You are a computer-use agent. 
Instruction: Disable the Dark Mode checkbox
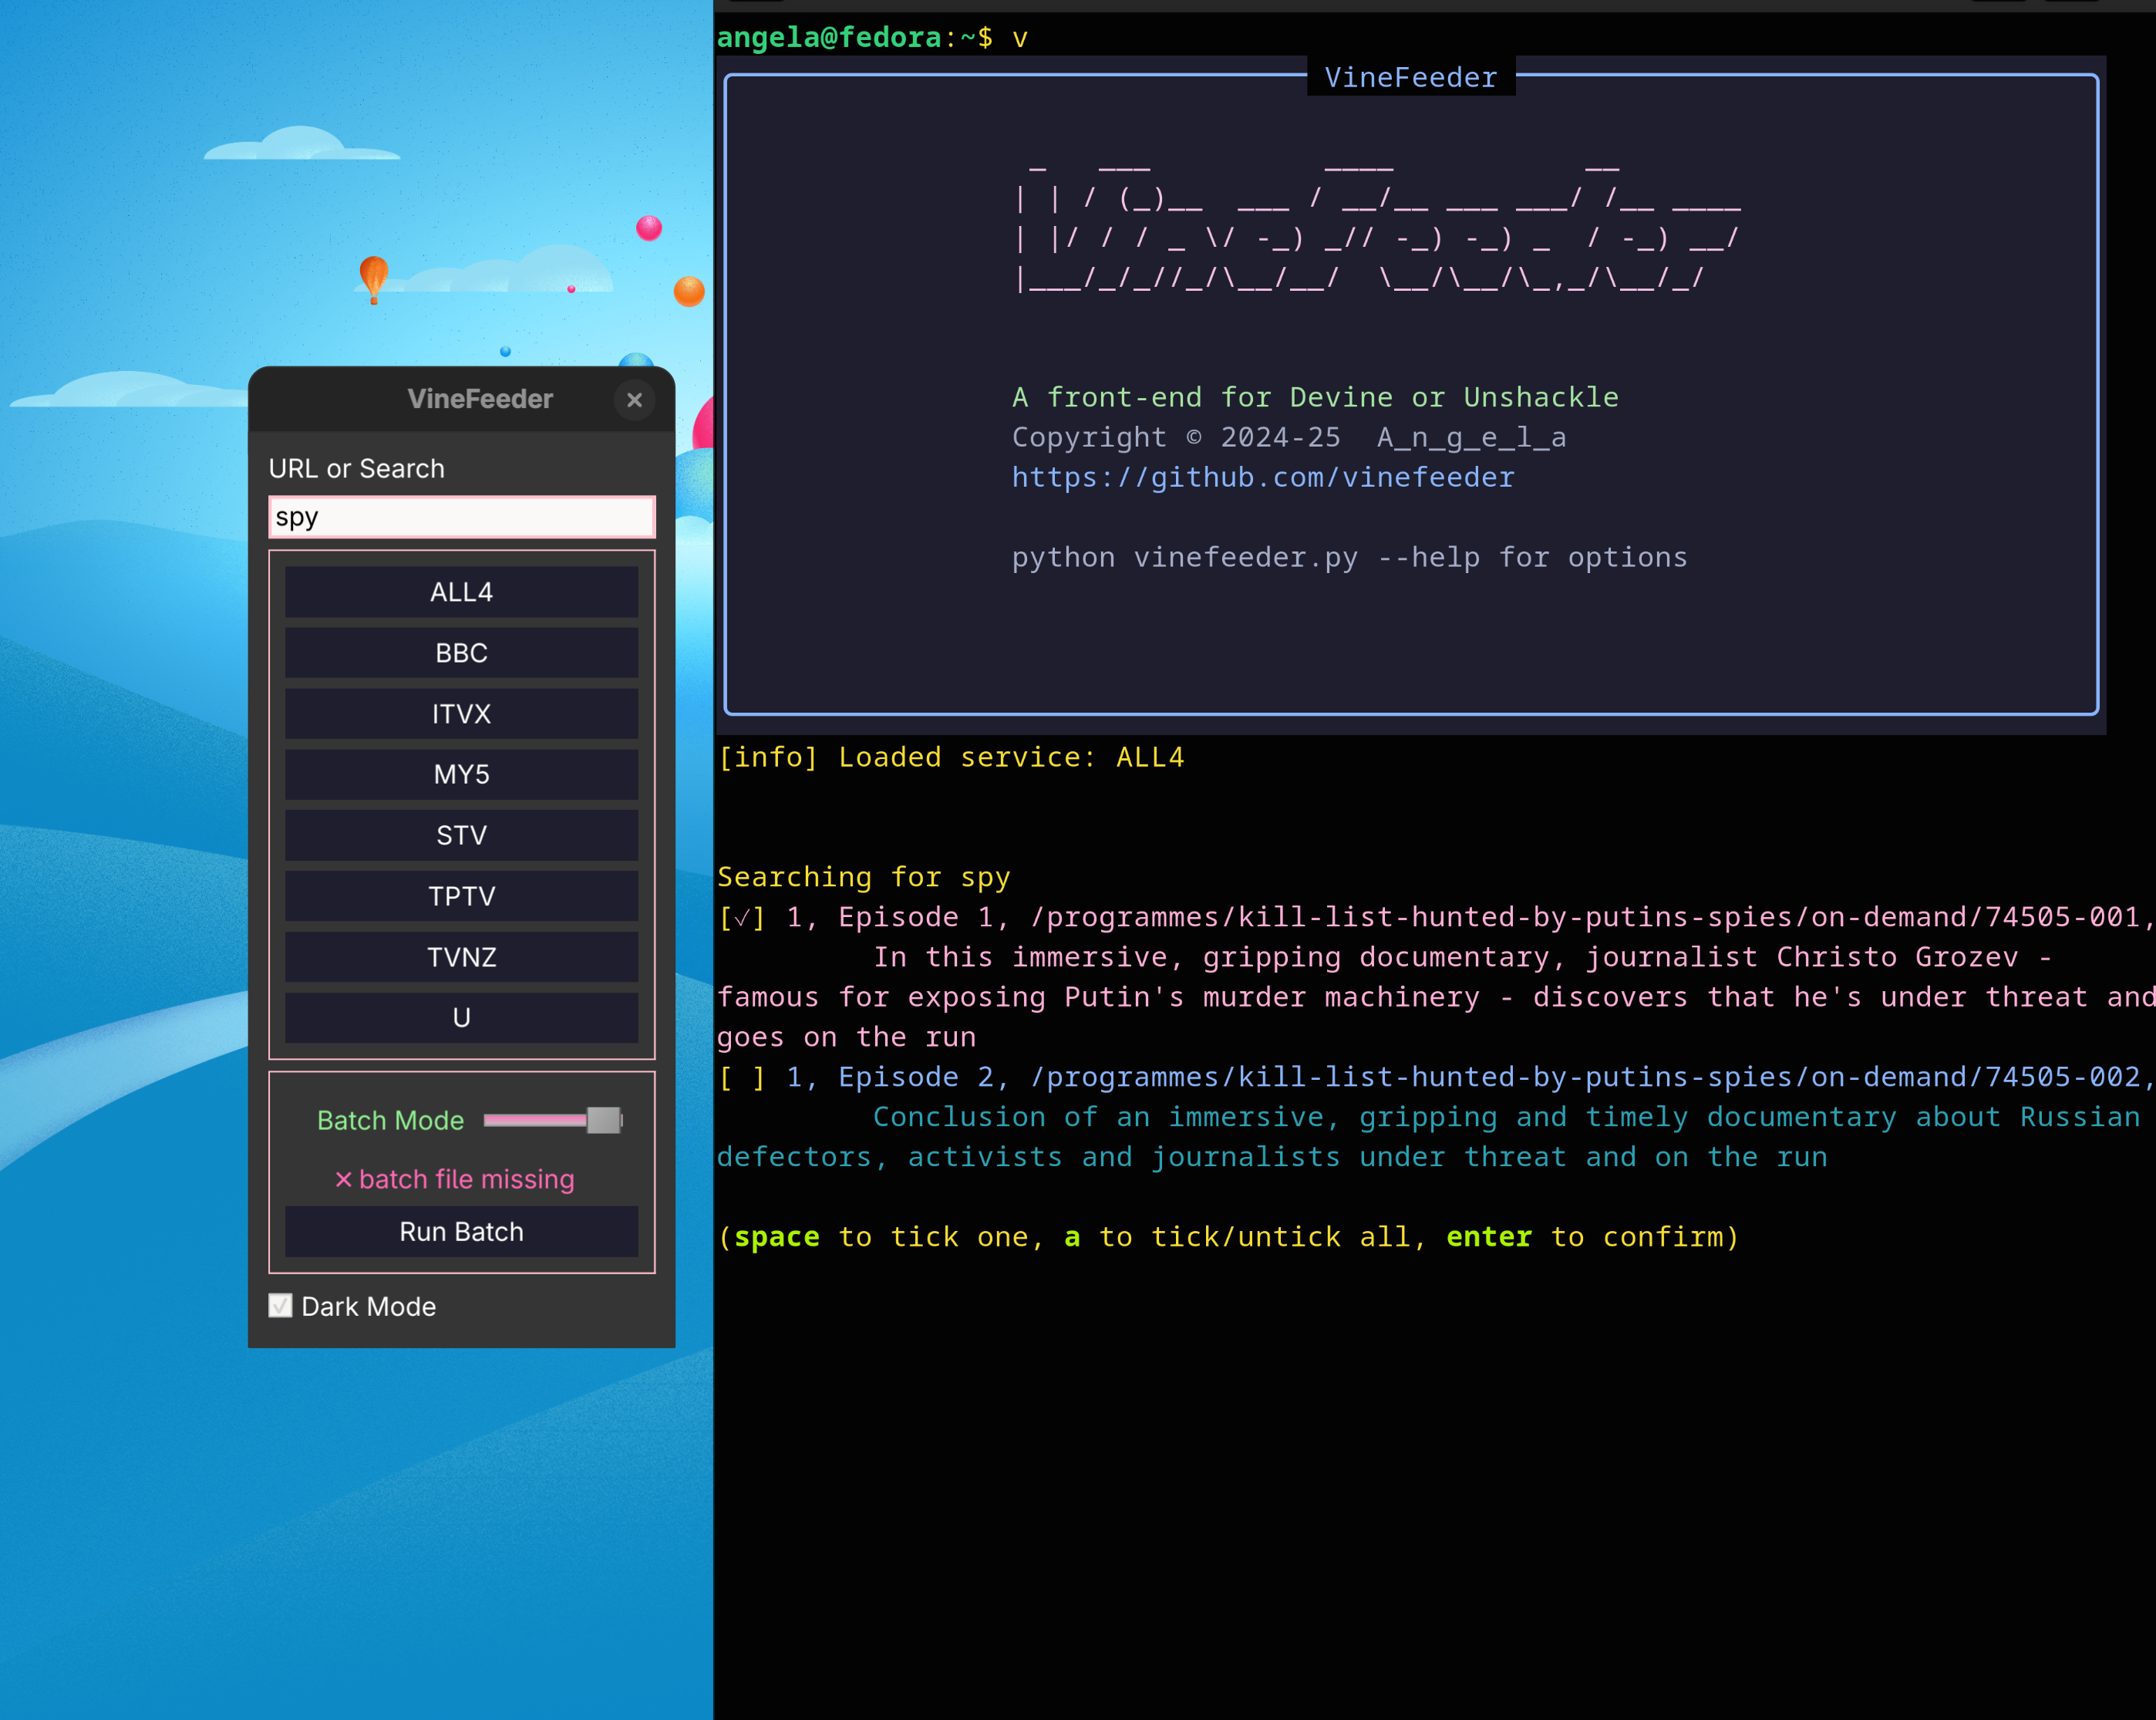pos(281,1306)
